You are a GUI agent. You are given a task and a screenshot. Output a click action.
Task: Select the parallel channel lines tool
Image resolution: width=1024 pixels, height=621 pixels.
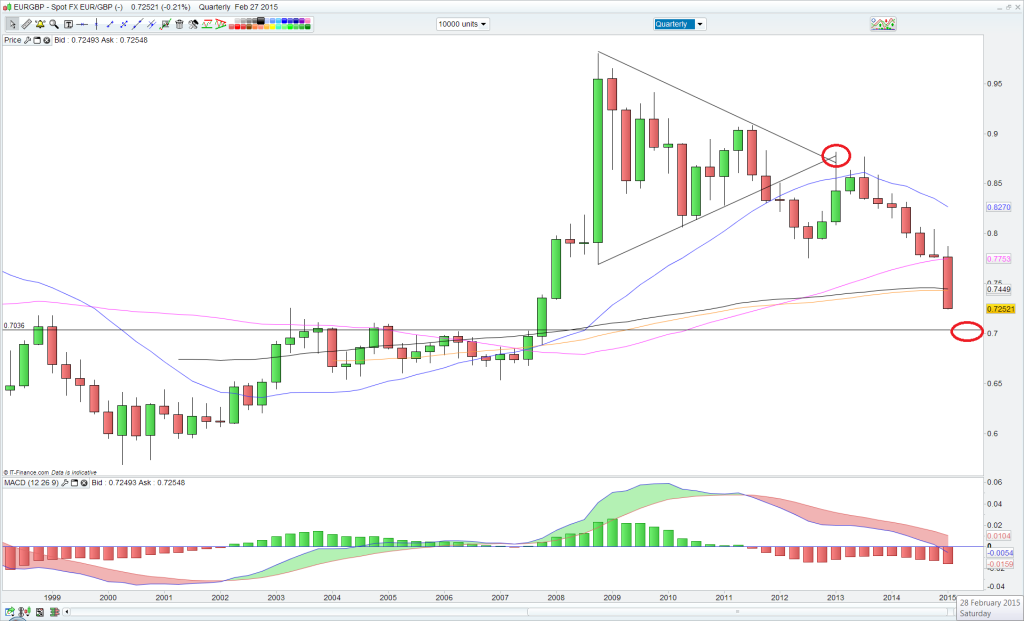pos(151,24)
